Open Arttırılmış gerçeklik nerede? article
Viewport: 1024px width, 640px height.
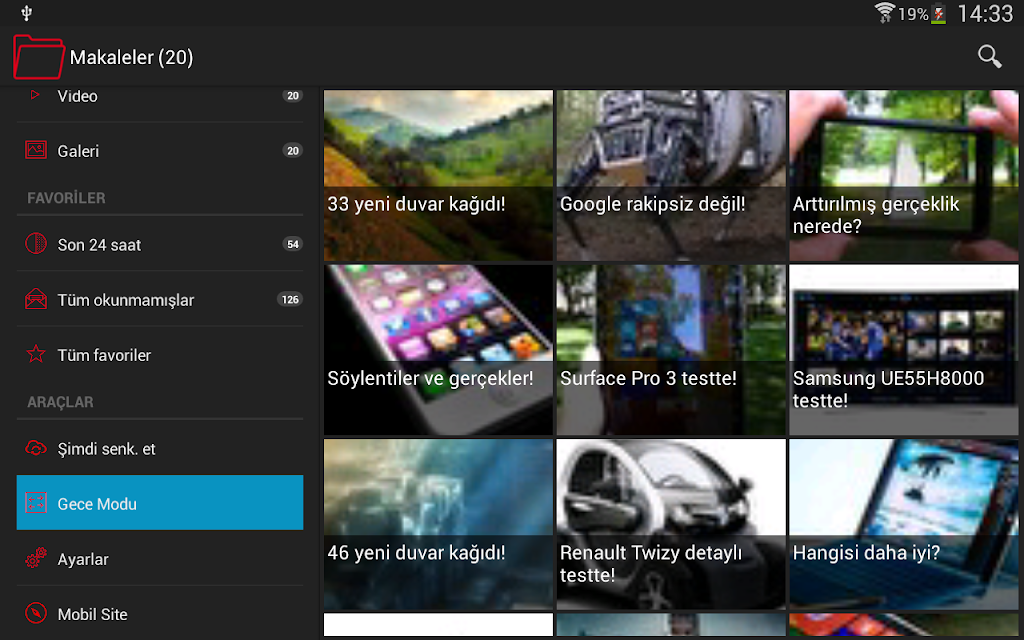[x=903, y=176]
